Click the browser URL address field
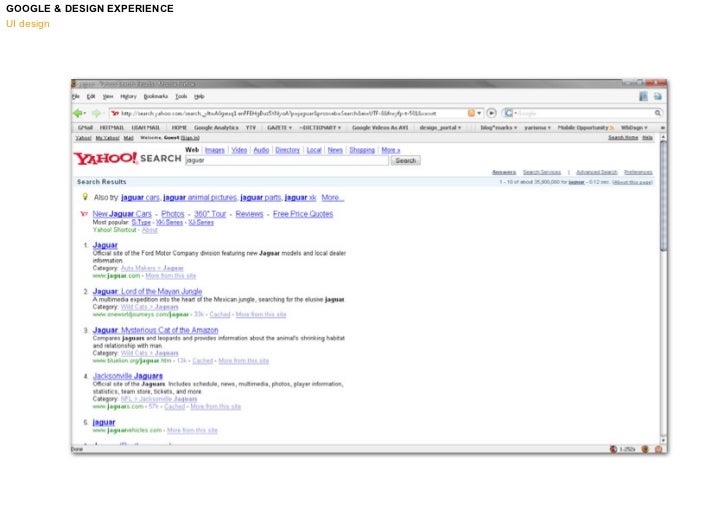 click(288, 113)
